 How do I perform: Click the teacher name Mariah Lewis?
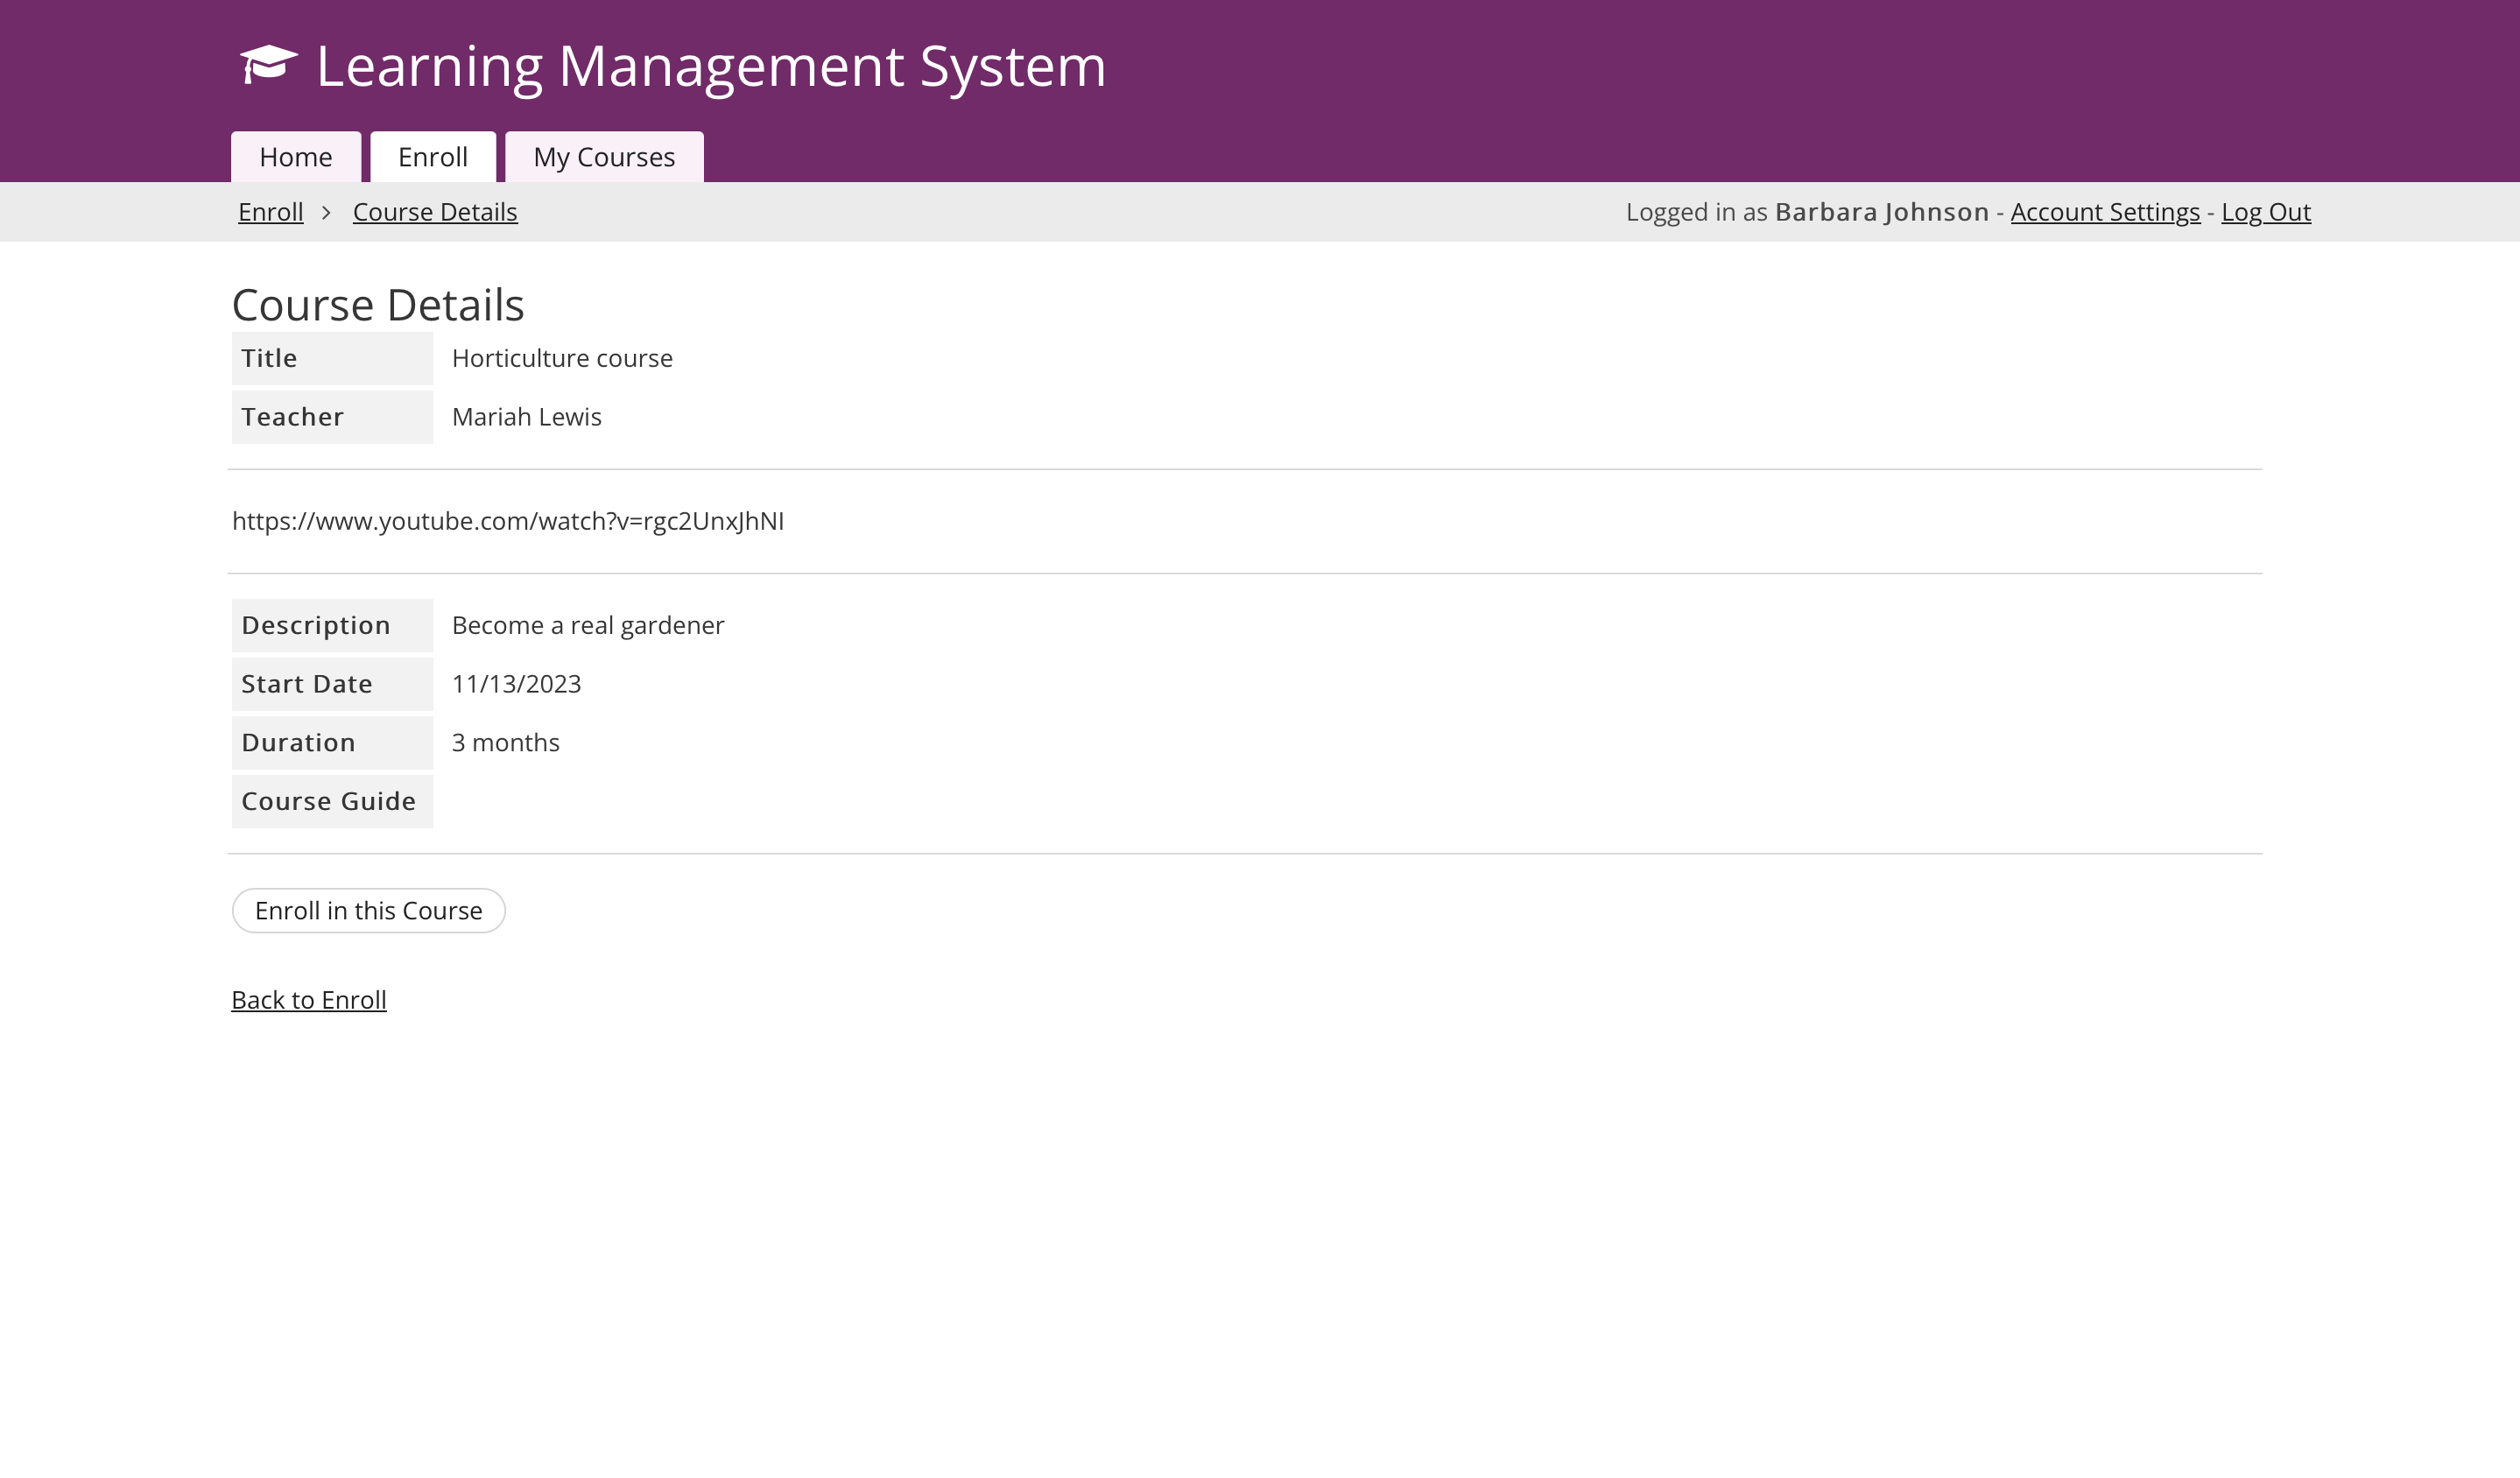coord(527,417)
